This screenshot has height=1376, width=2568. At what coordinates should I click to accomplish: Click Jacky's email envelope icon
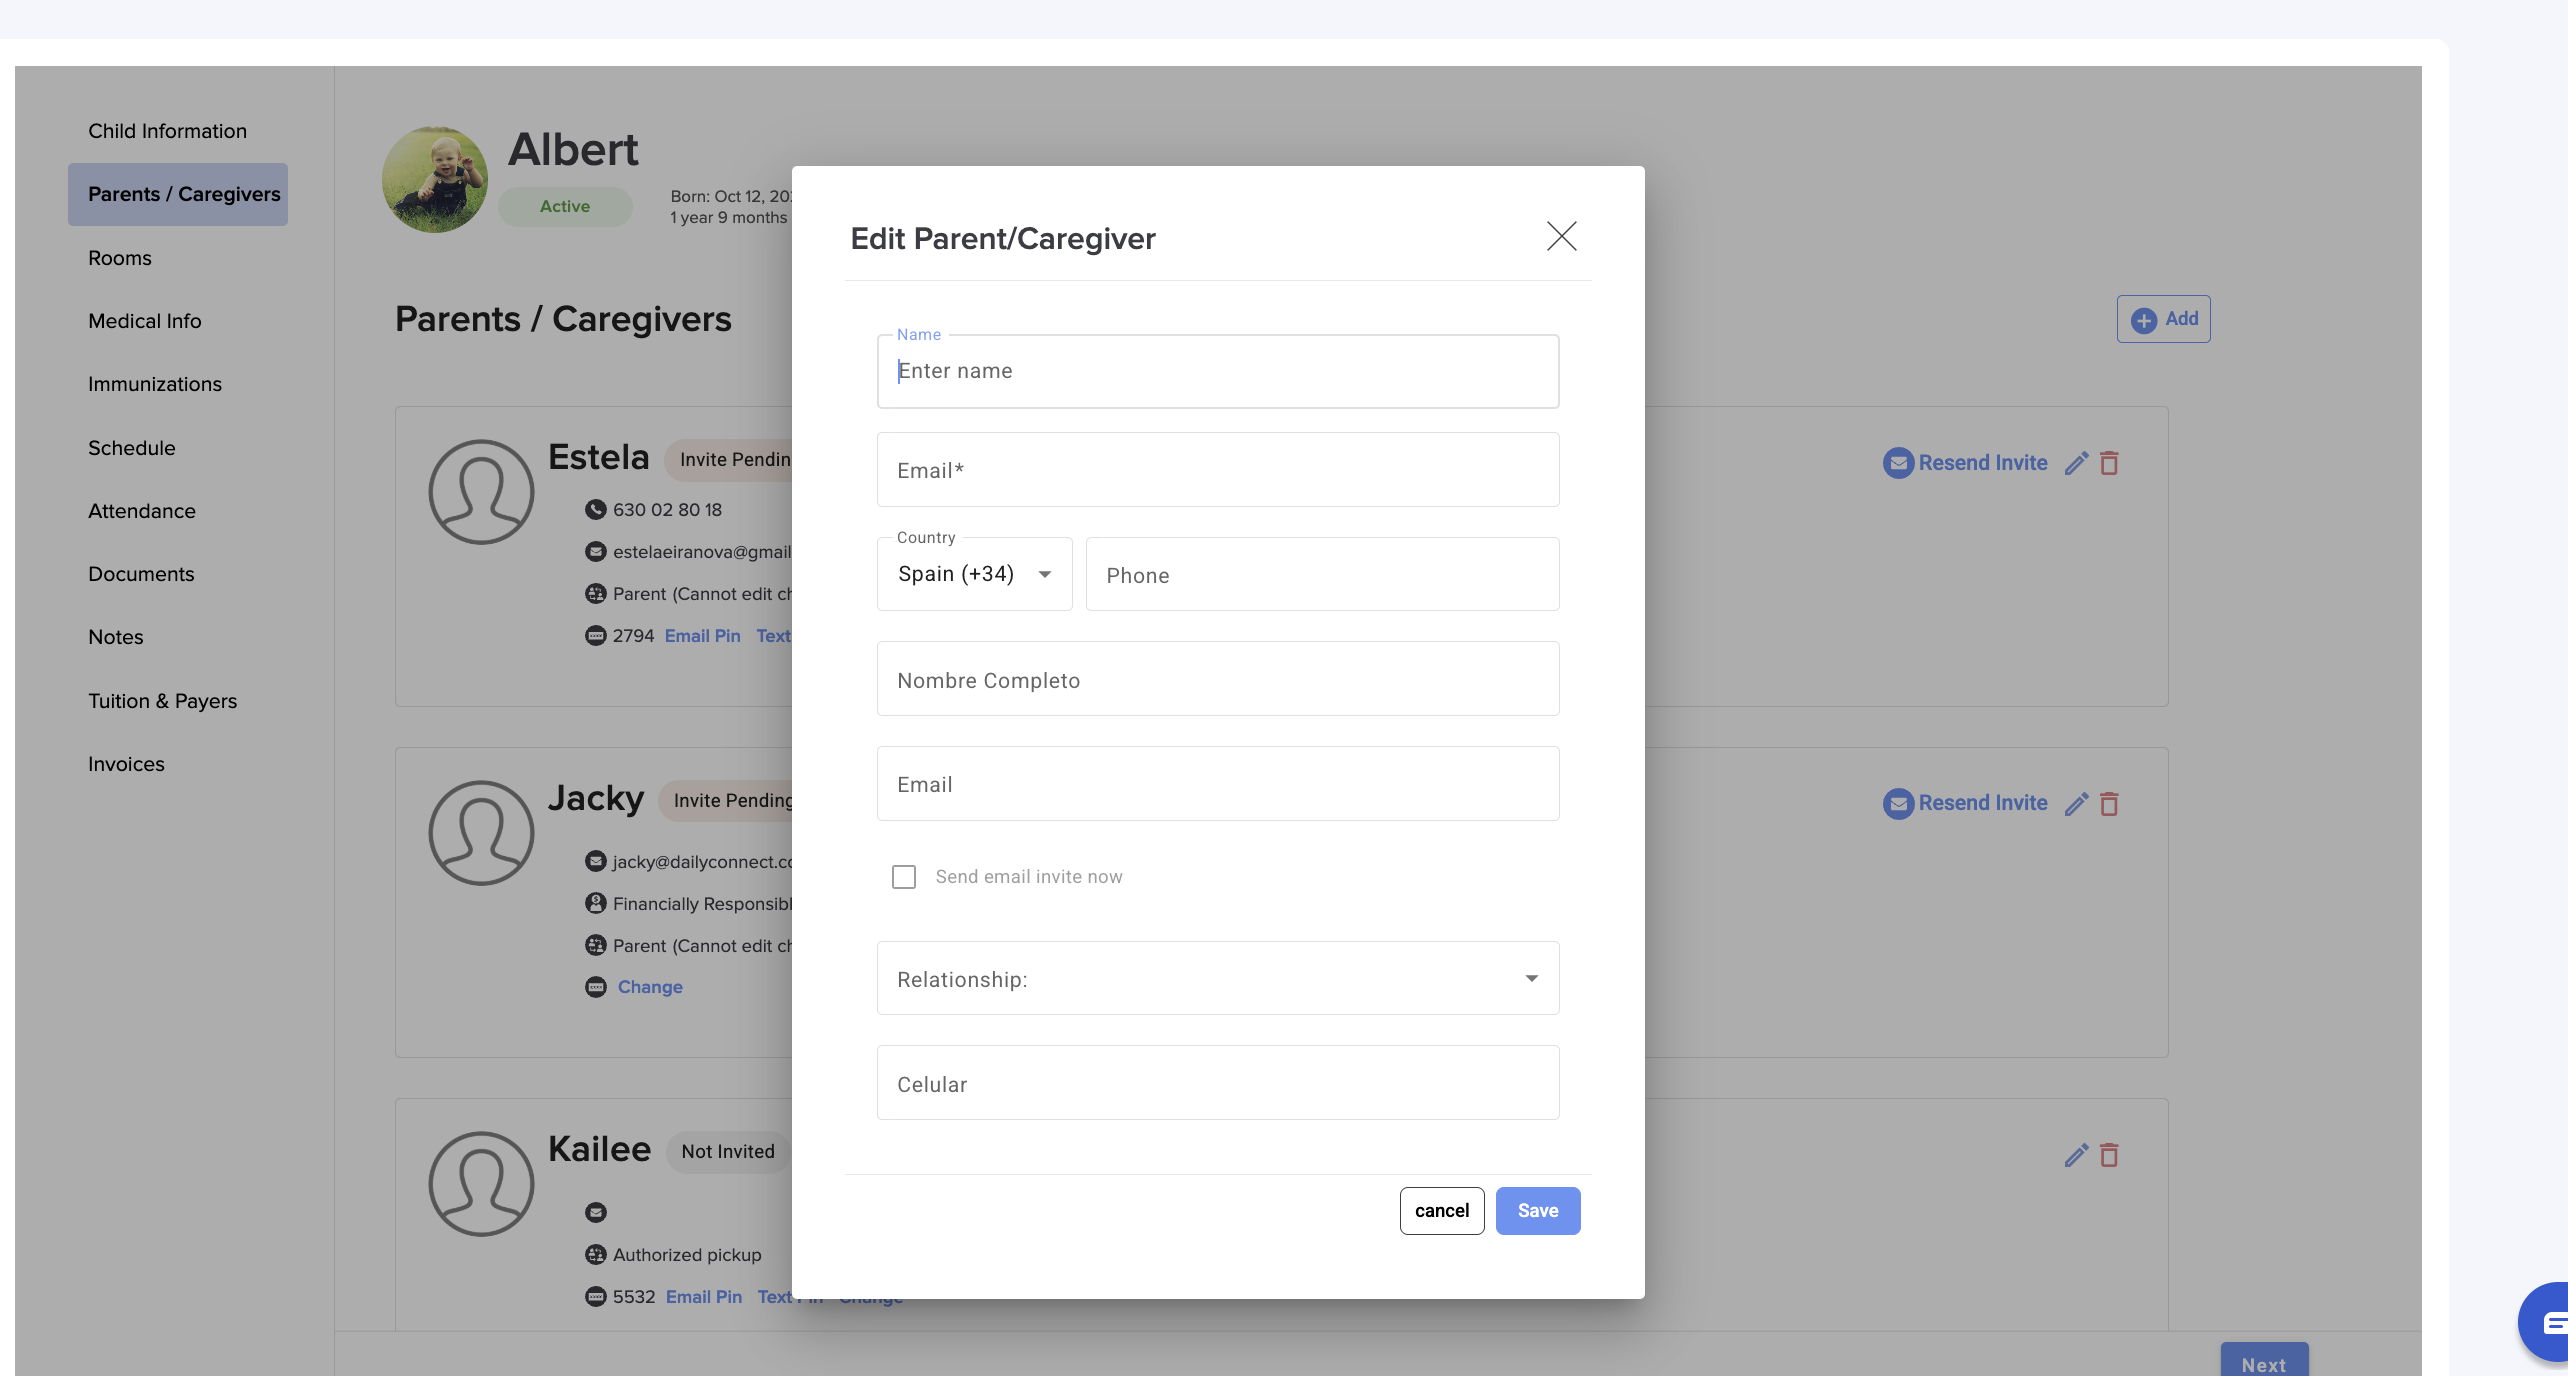[x=595, y=861]
